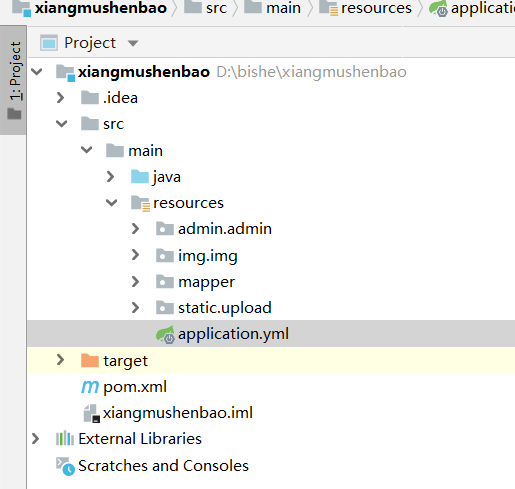Expand the java folder chevron
The width and height of the screenshot is (515, 489).
click(110, 177)
